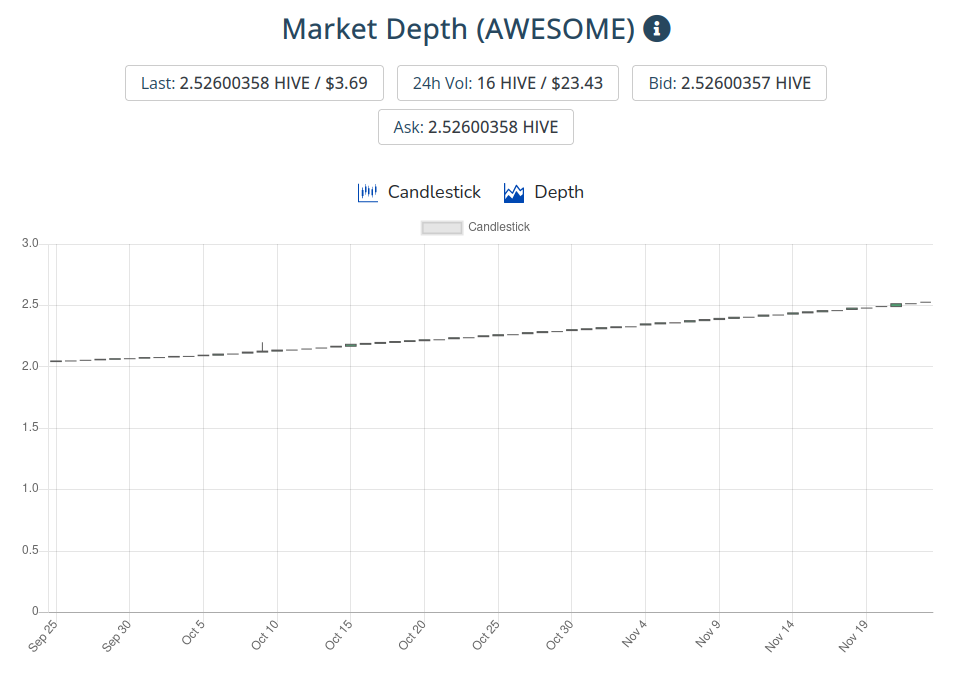Switch to the Candlestick tab label
The height and width of the screenshot is (688, 973).
[x=434, y=192]
